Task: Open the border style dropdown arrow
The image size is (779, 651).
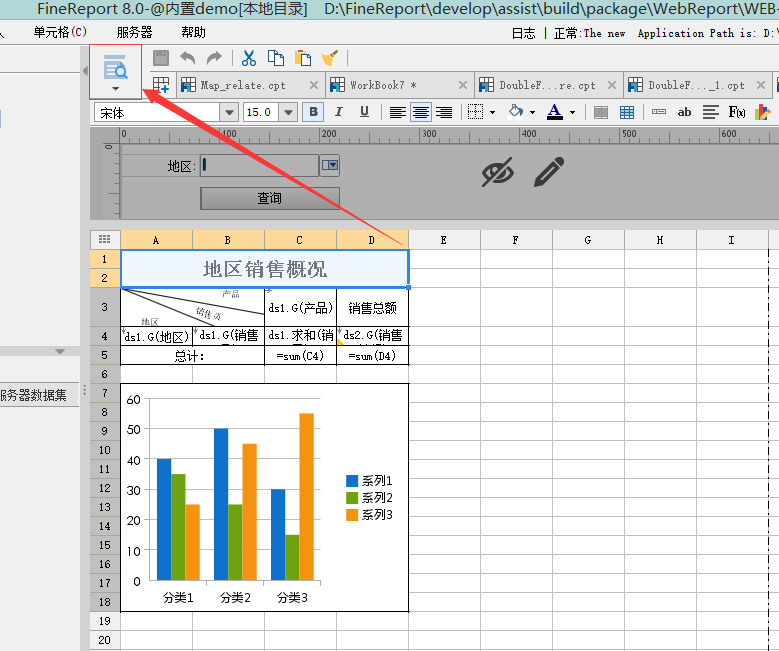Action: click(x=492, y=112)
